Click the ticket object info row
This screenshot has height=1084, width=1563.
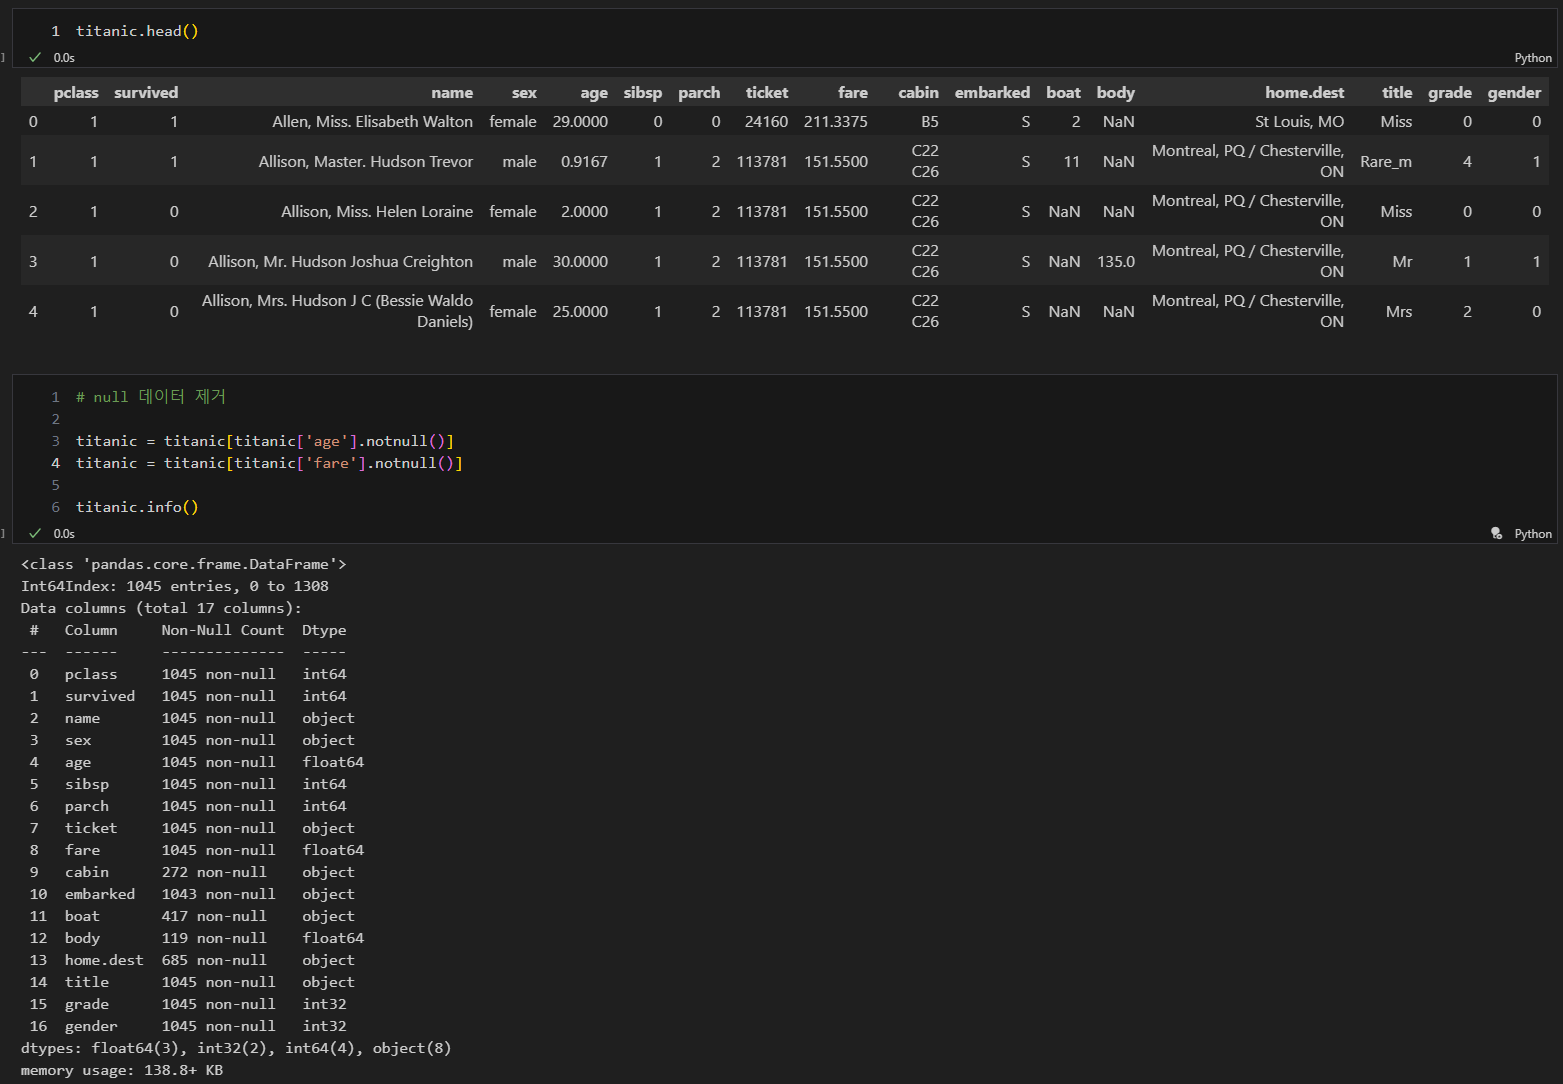[x=192, y=828]
